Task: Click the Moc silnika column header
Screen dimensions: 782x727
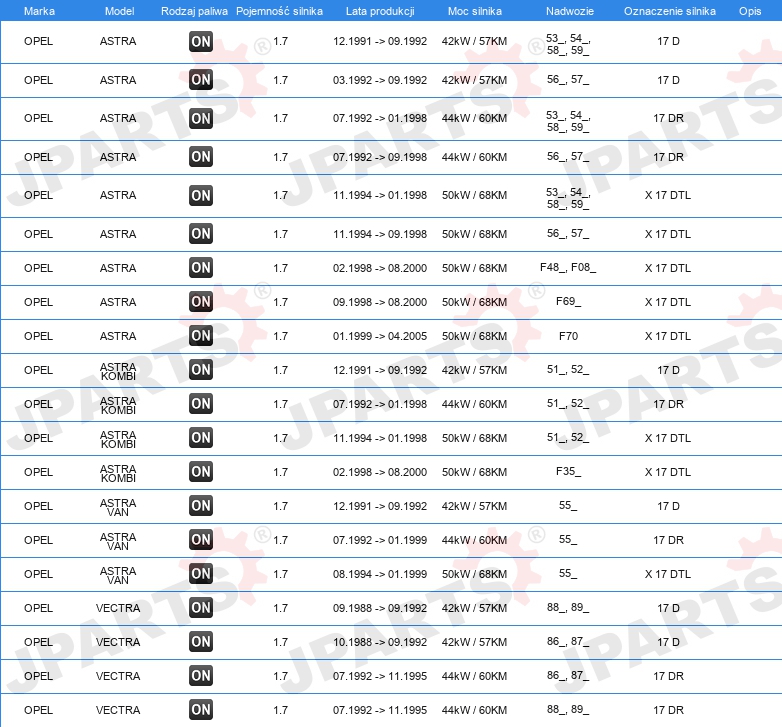Action: (475, 11)
